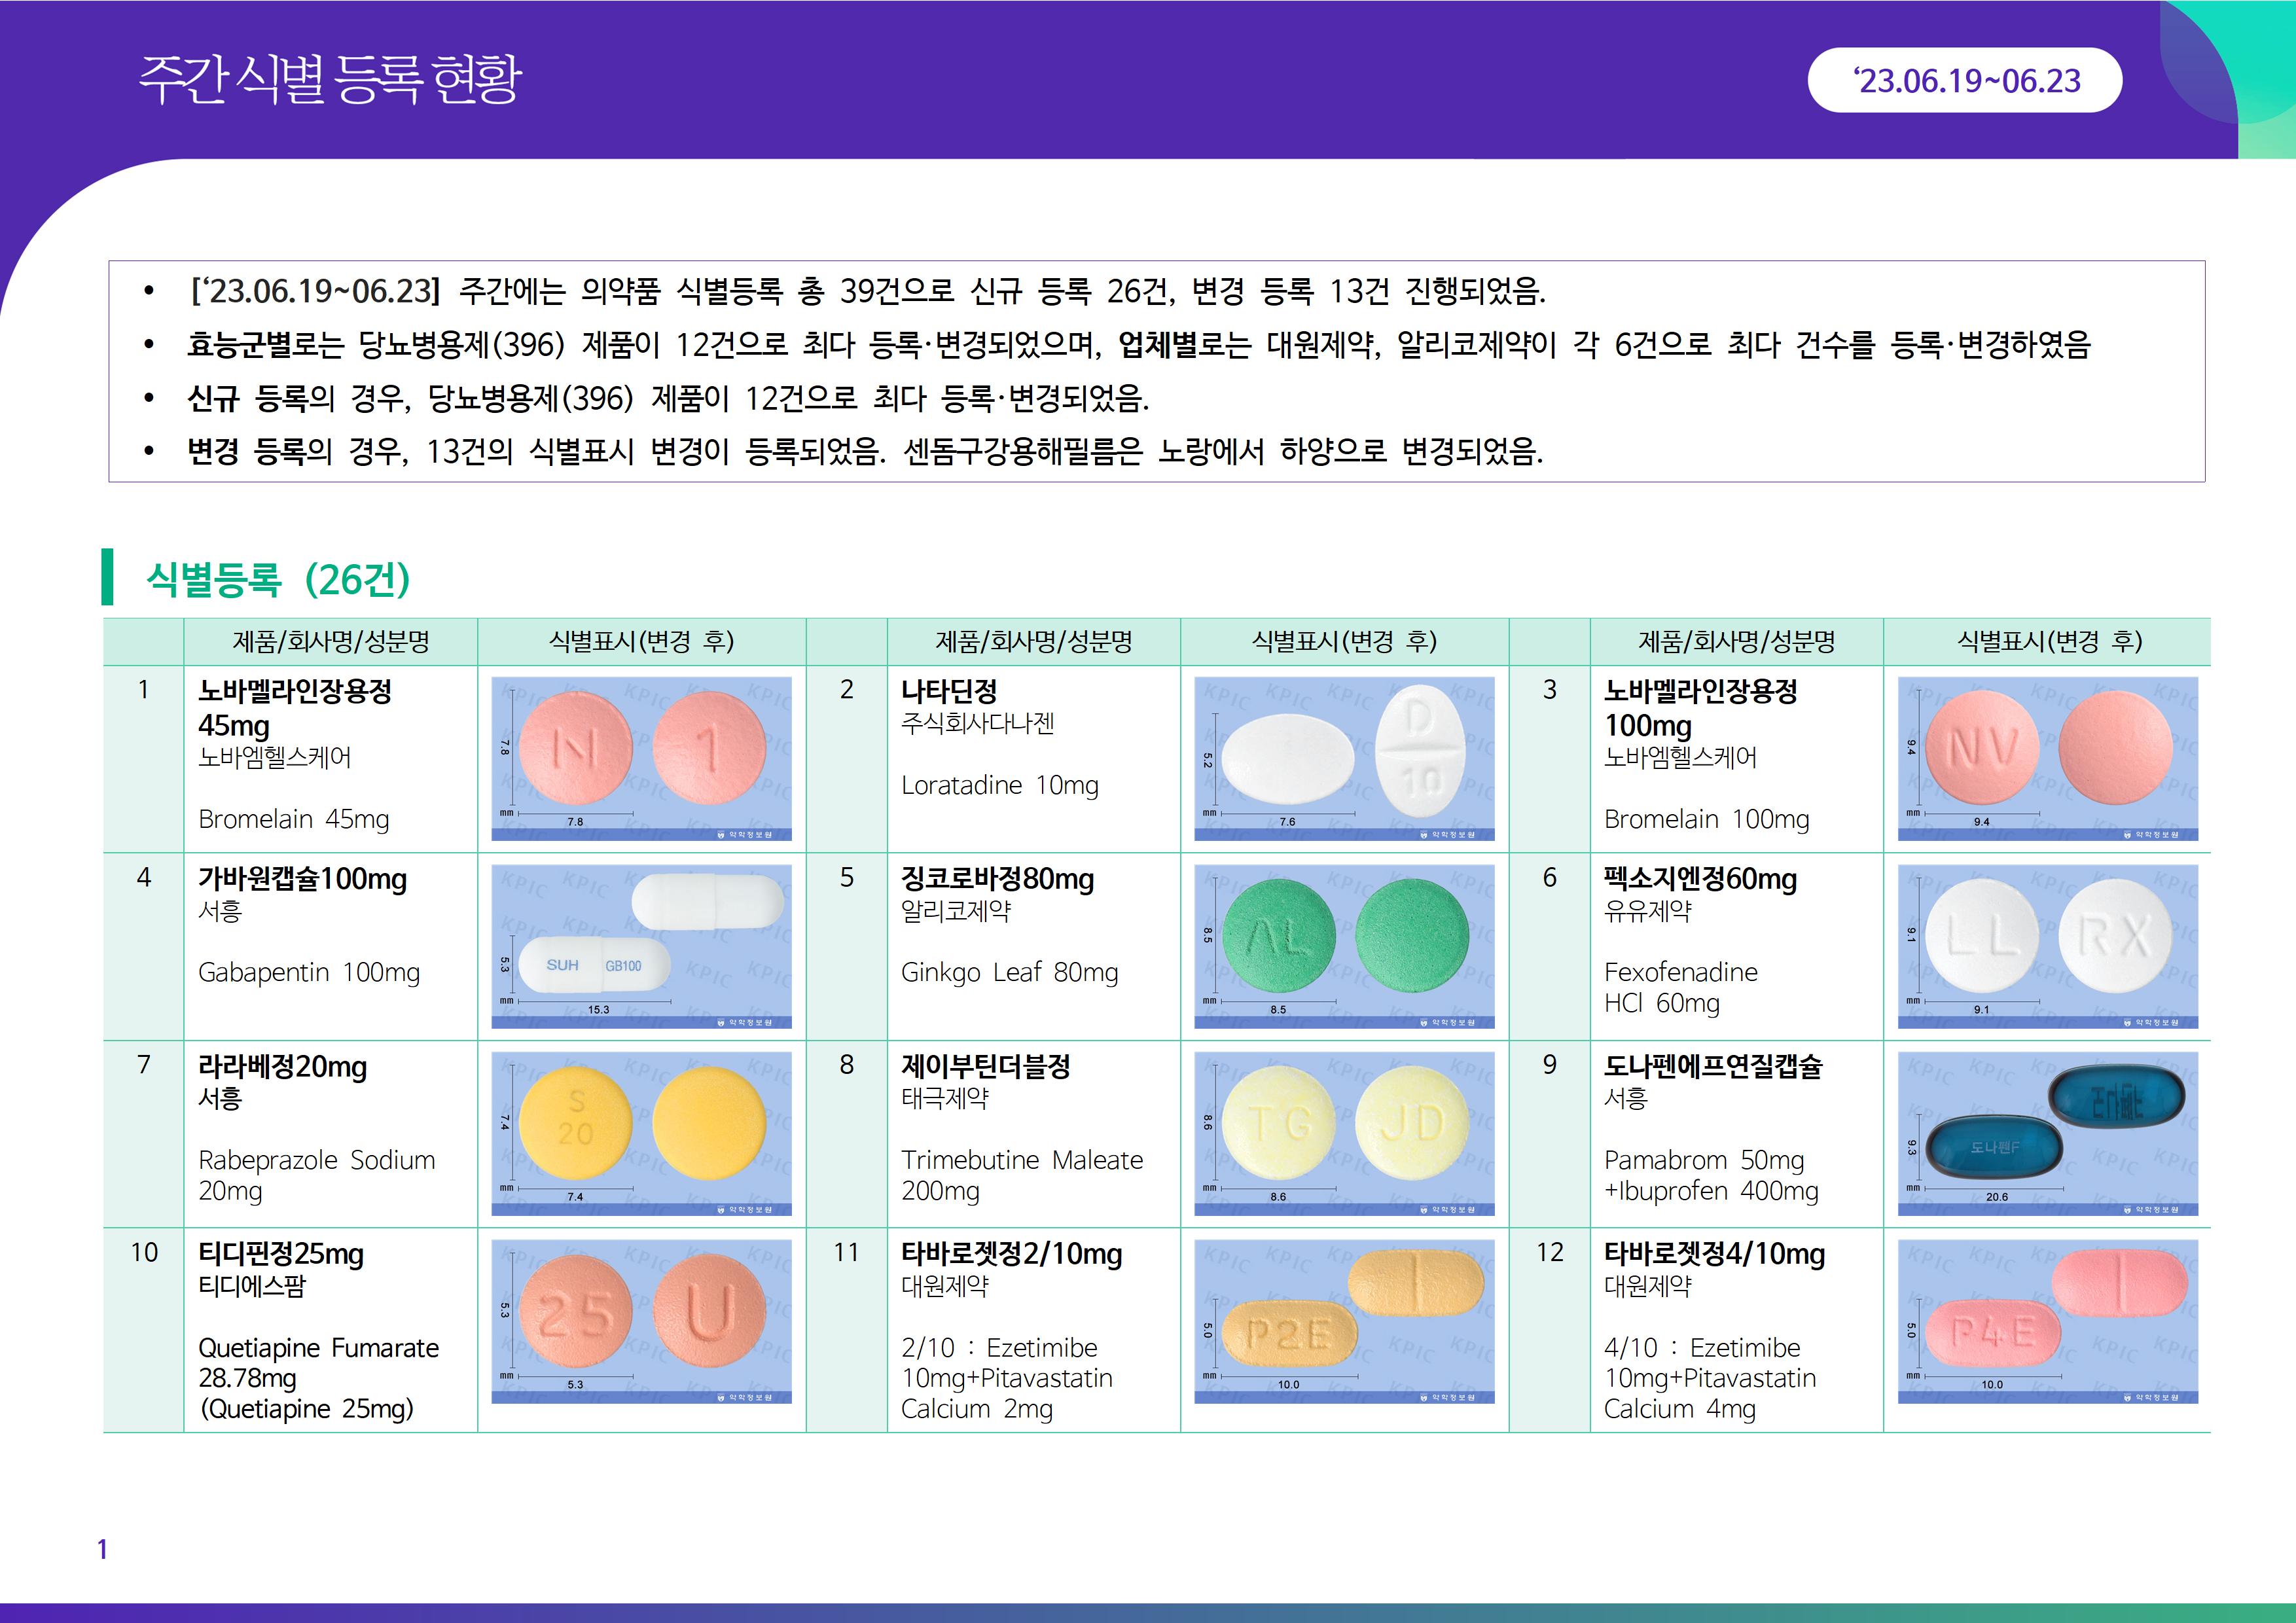Click the 노바멜라인장용정 100mg NV pill image

tap(2047, 758)
